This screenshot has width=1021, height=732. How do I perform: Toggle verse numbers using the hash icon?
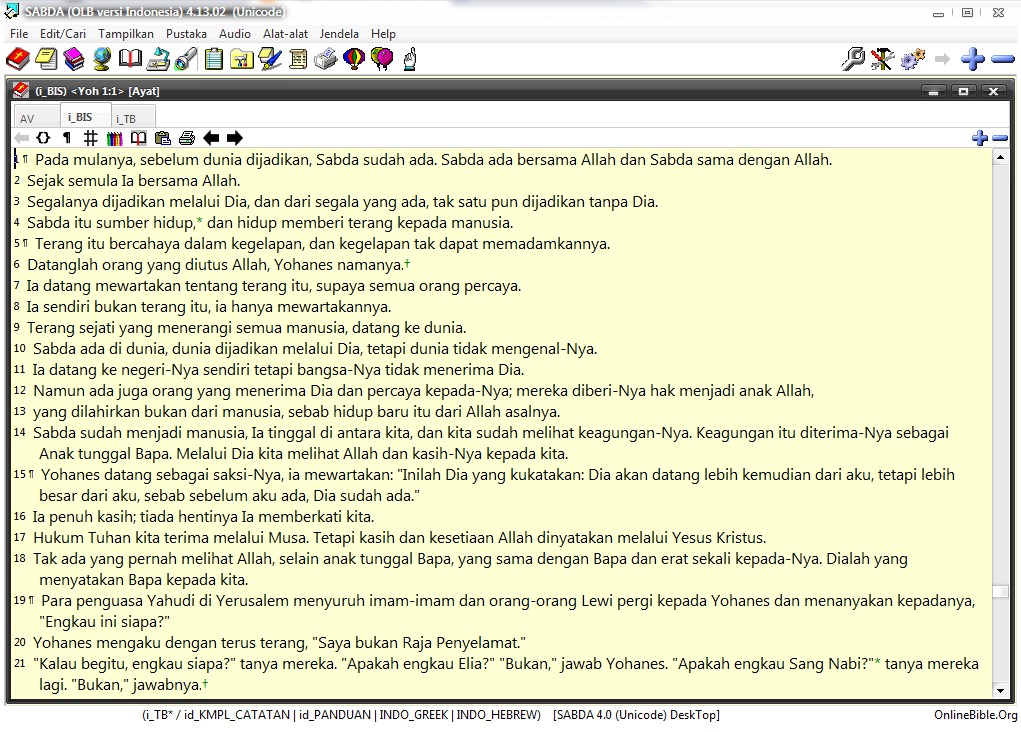(89, 137)
